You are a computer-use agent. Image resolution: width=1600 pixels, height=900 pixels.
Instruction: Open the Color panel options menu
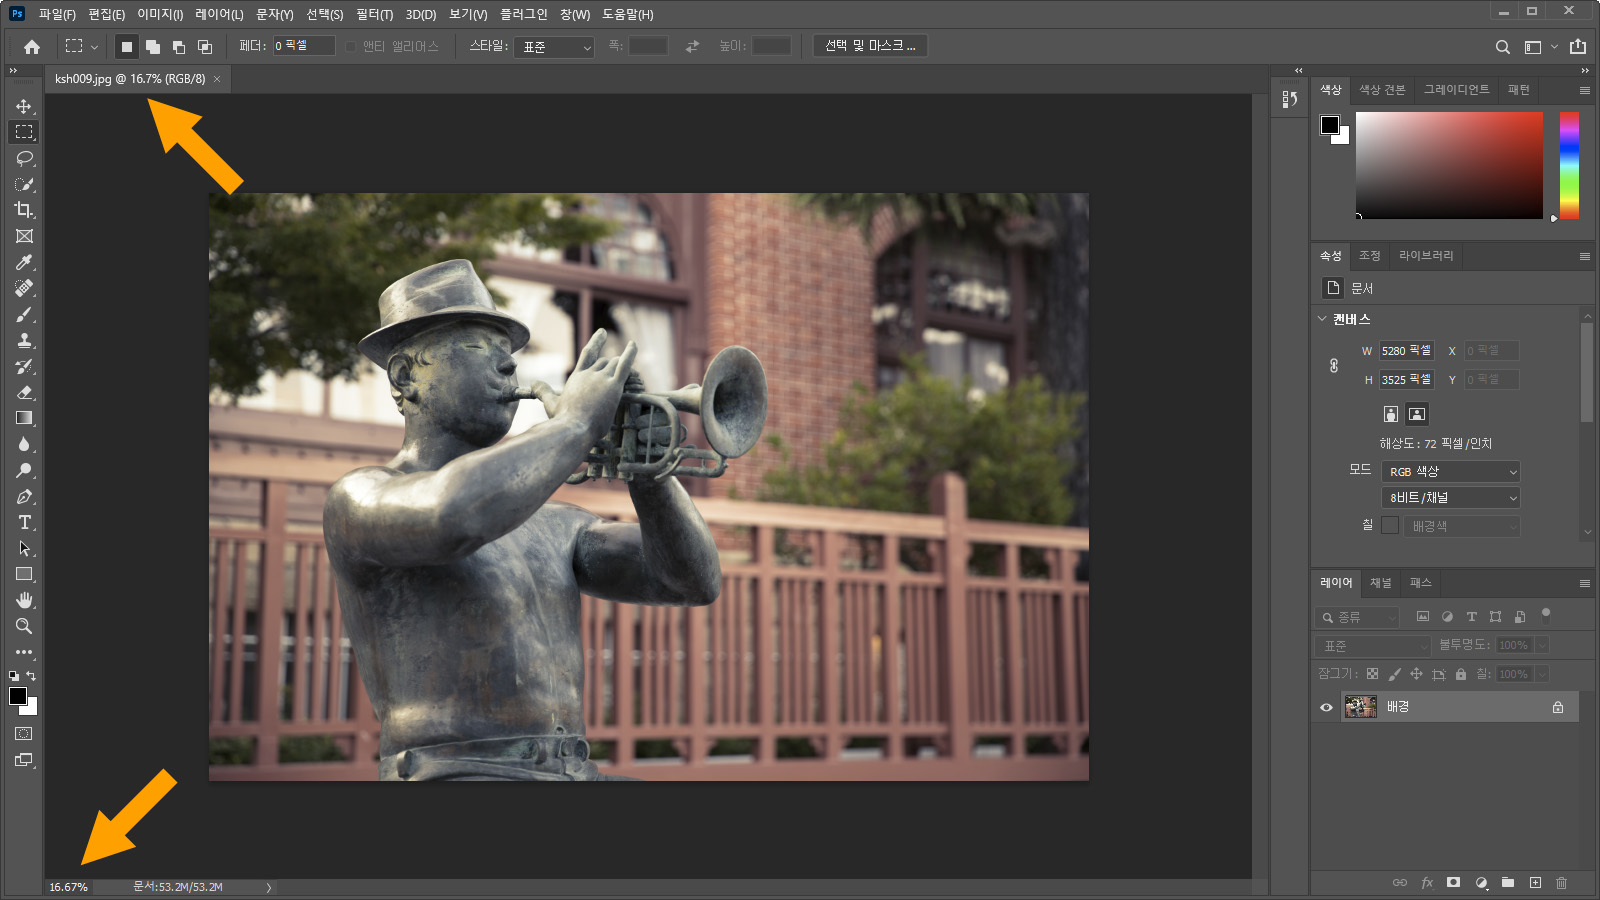(1584, 90)
